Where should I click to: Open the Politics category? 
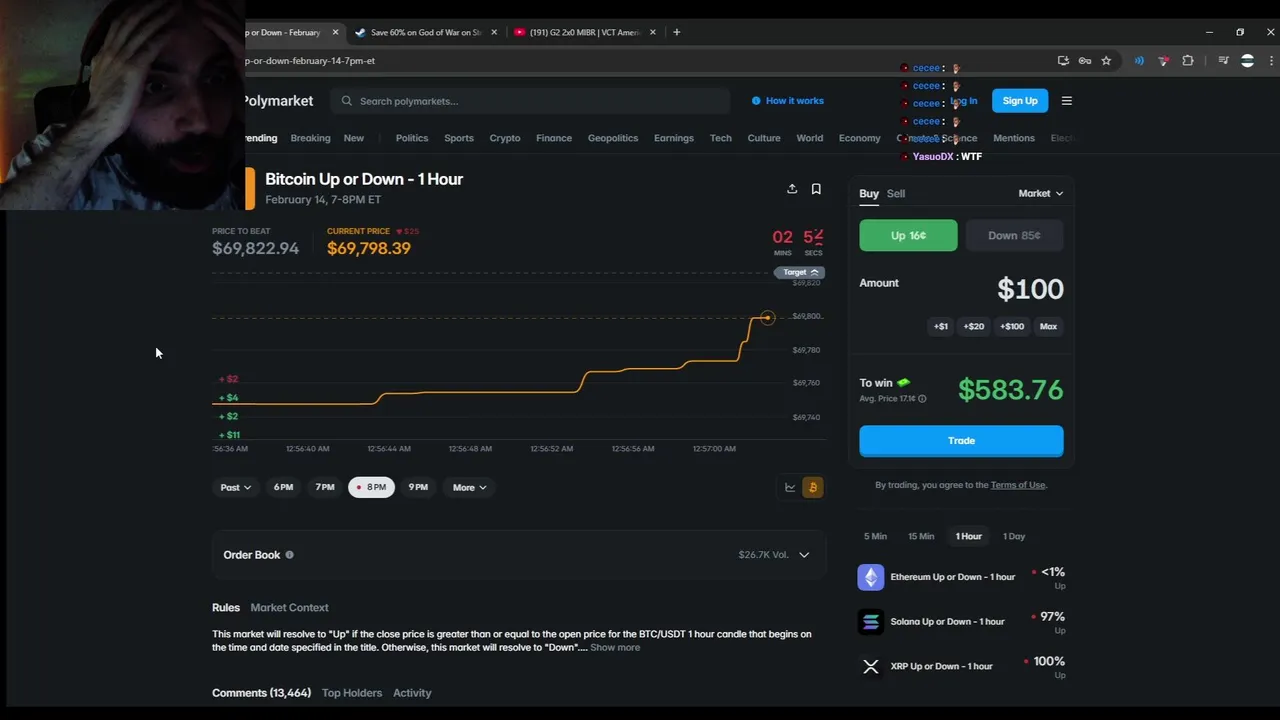point(412,138)
